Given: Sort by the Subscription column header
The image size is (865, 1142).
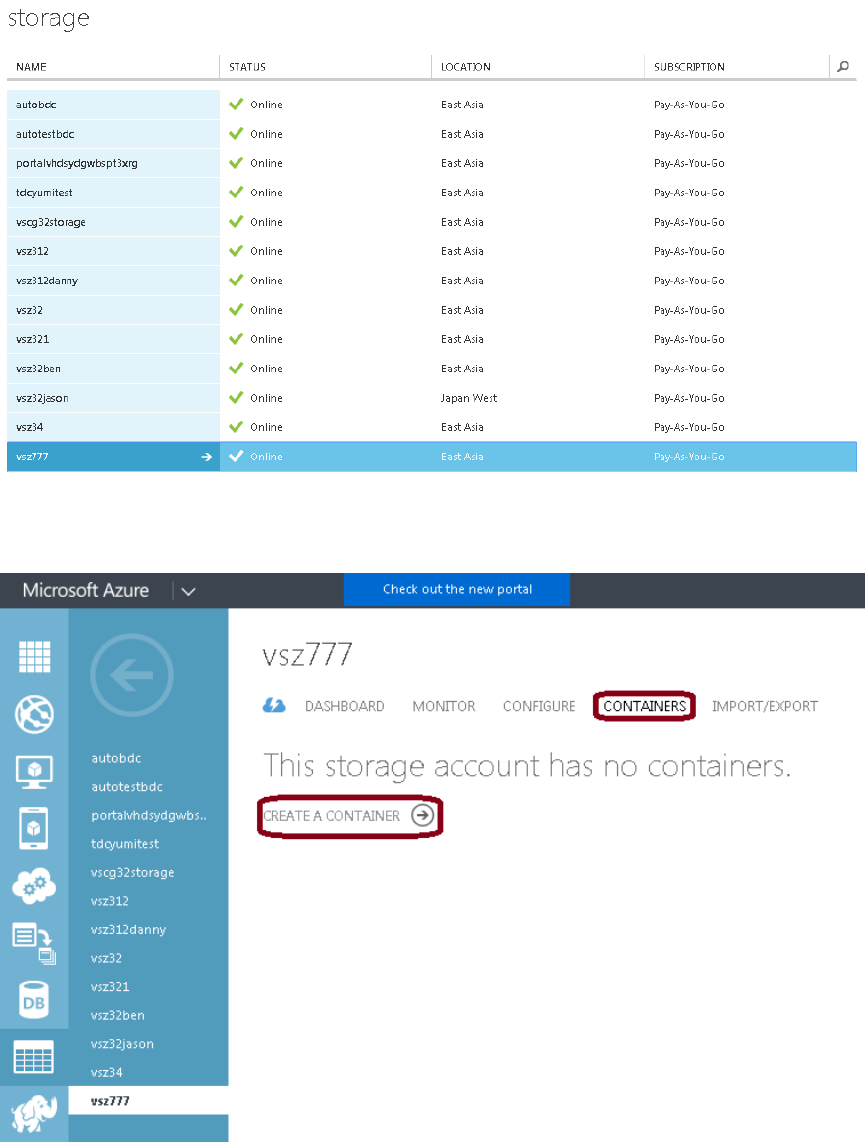Looking at the screenshot, I should pyautogui.click(x=689, y=66).
